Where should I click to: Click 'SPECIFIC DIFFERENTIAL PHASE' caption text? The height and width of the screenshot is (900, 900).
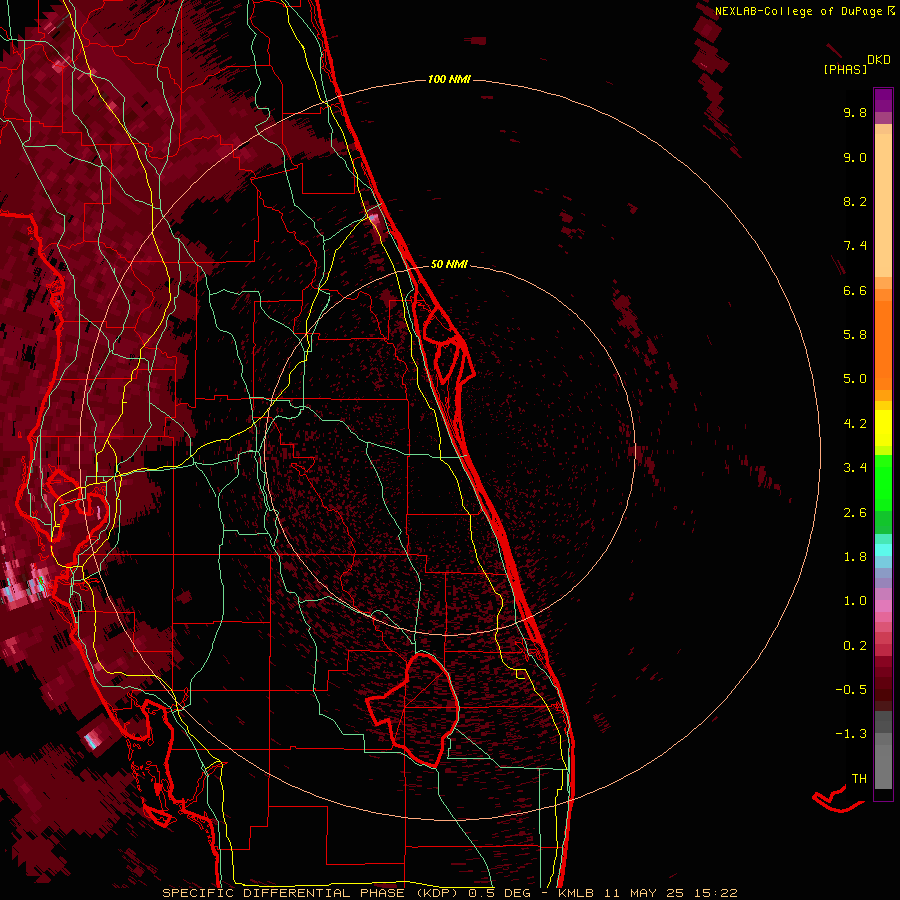pos(285,893)
